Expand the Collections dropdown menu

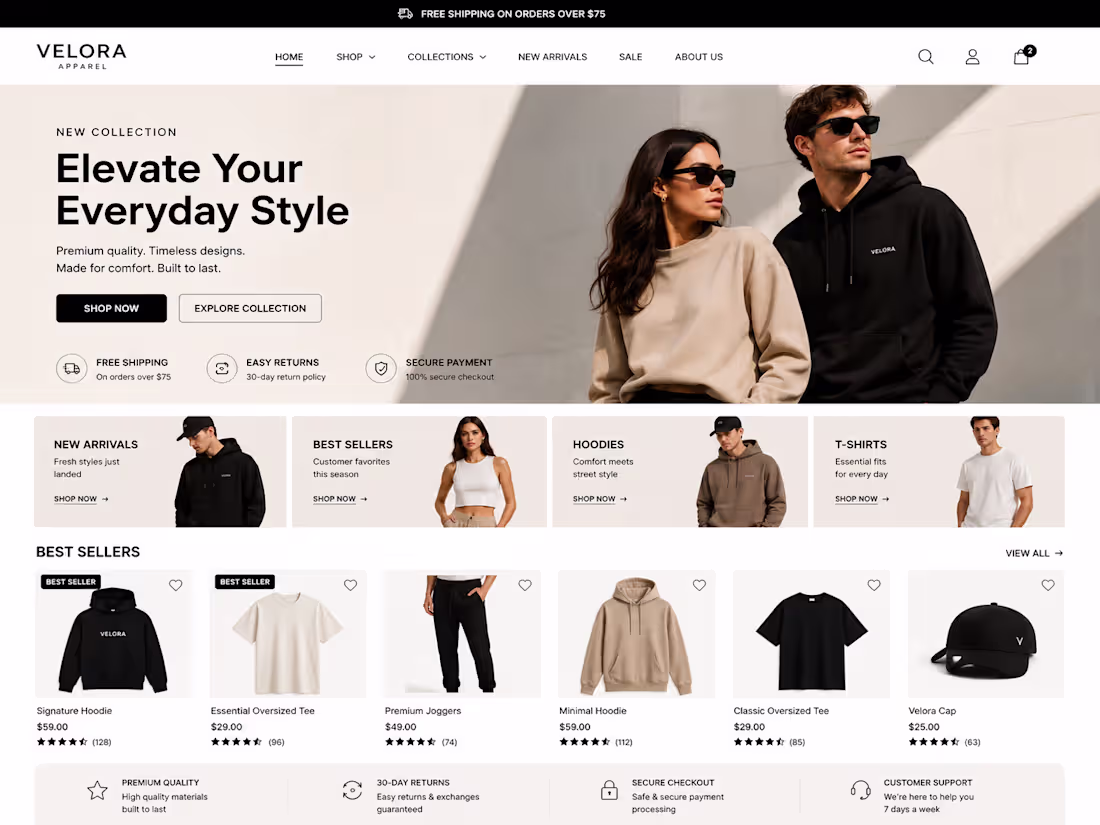447,57
